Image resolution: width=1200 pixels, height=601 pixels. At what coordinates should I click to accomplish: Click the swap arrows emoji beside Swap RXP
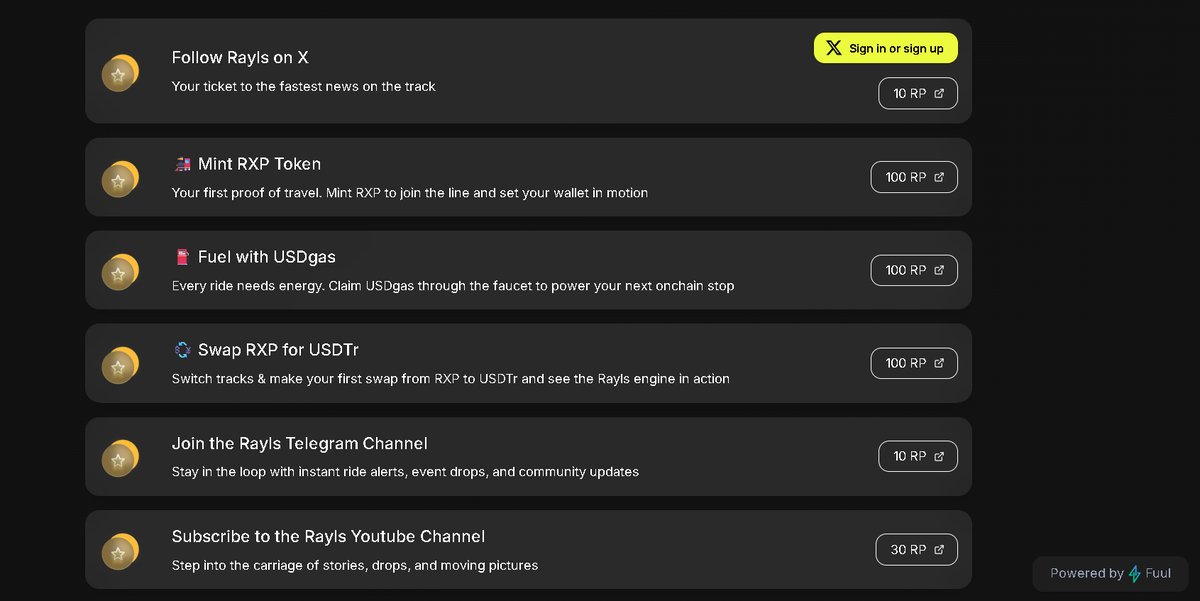[182, 350]
